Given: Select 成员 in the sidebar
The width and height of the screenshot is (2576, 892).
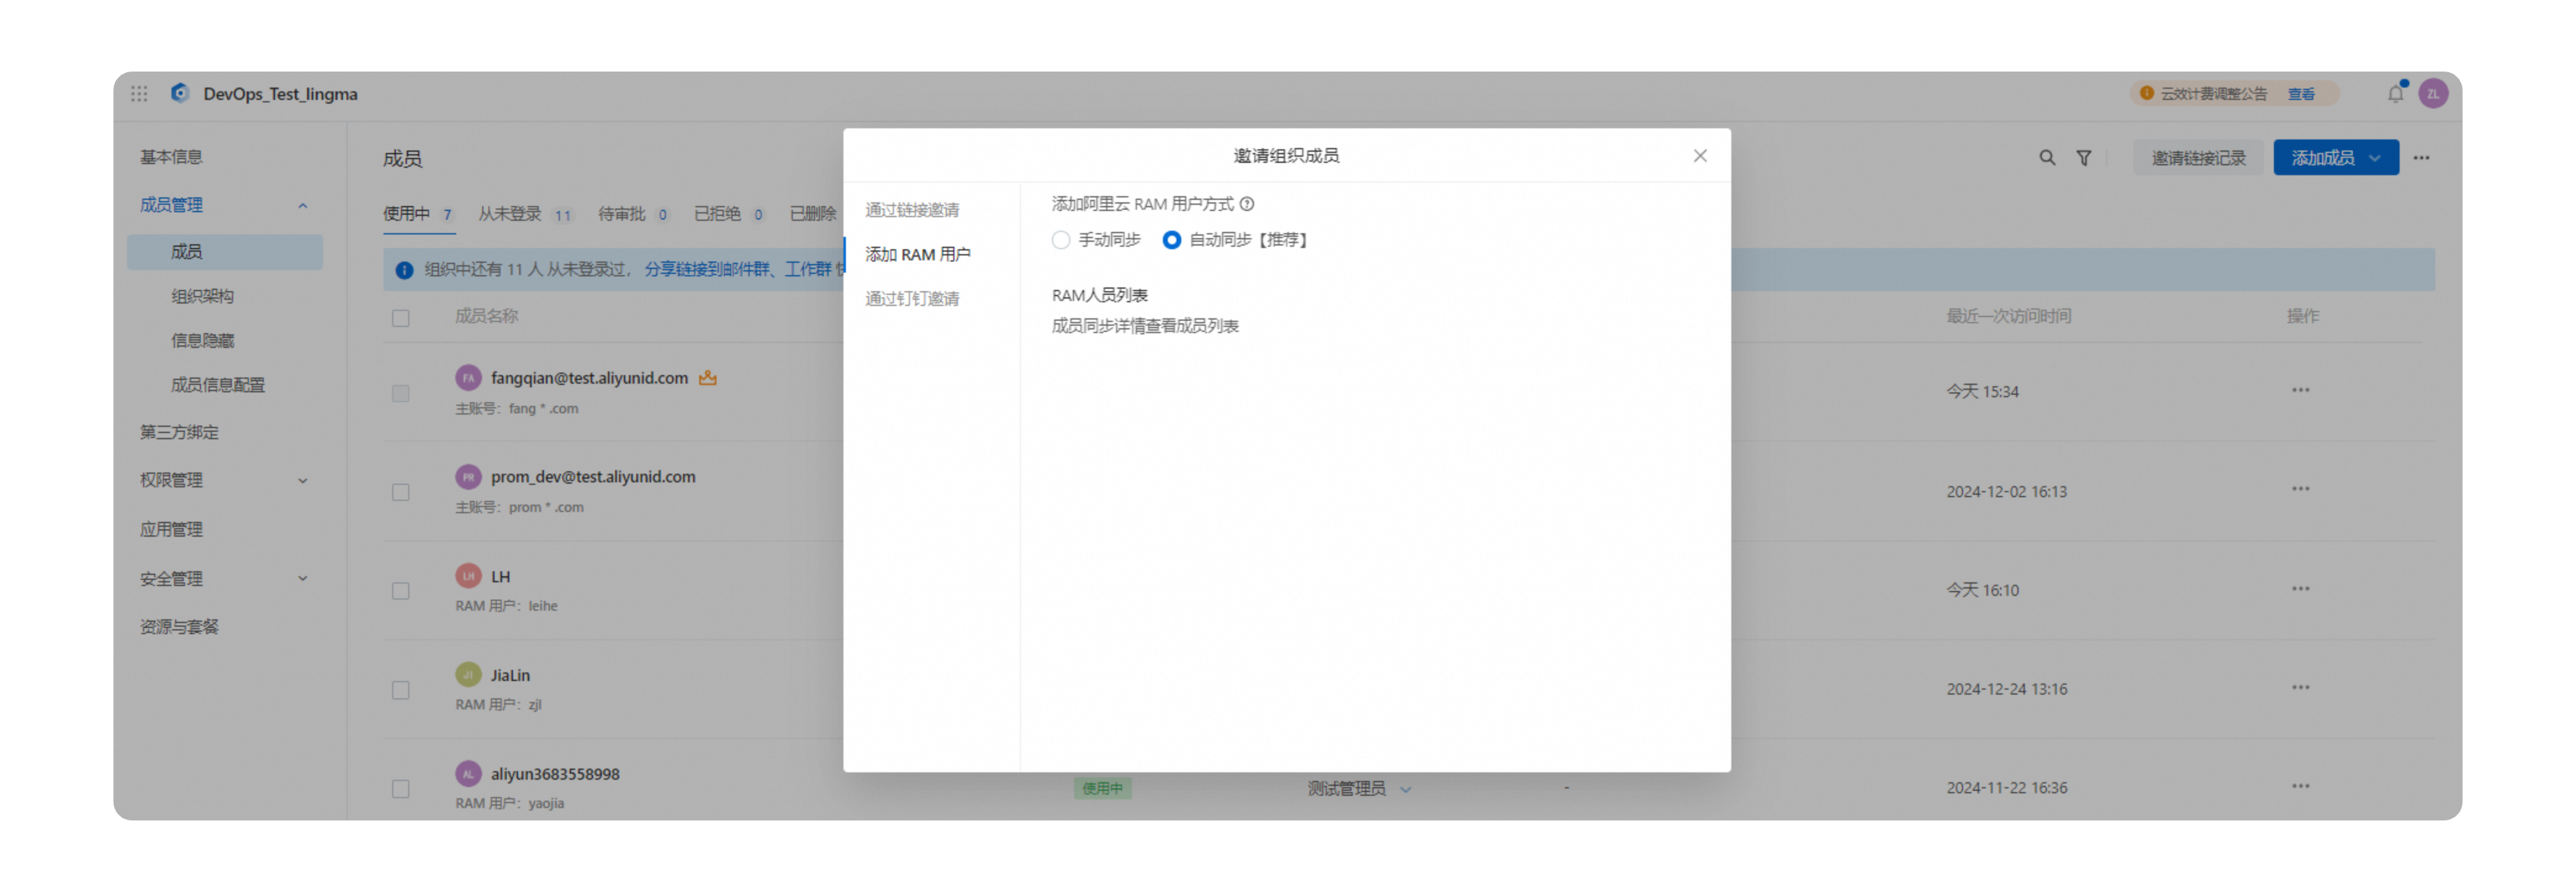Looking at the screenshot, I should 225,252.
